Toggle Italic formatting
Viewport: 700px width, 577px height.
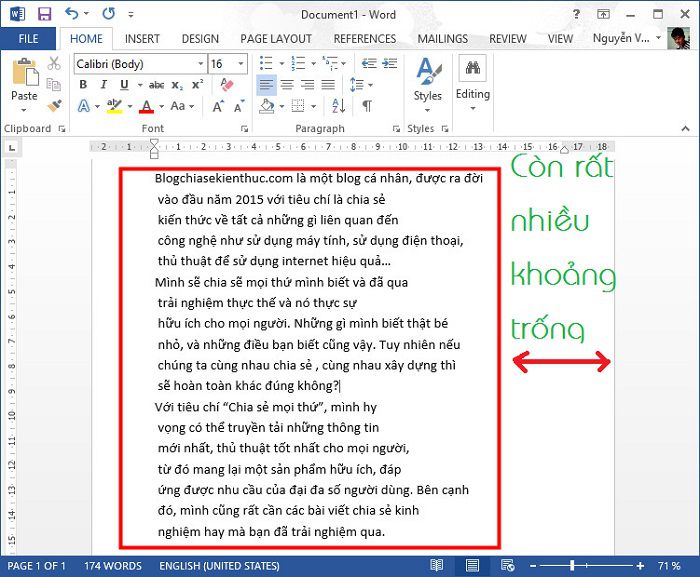[x=104, y=84]
